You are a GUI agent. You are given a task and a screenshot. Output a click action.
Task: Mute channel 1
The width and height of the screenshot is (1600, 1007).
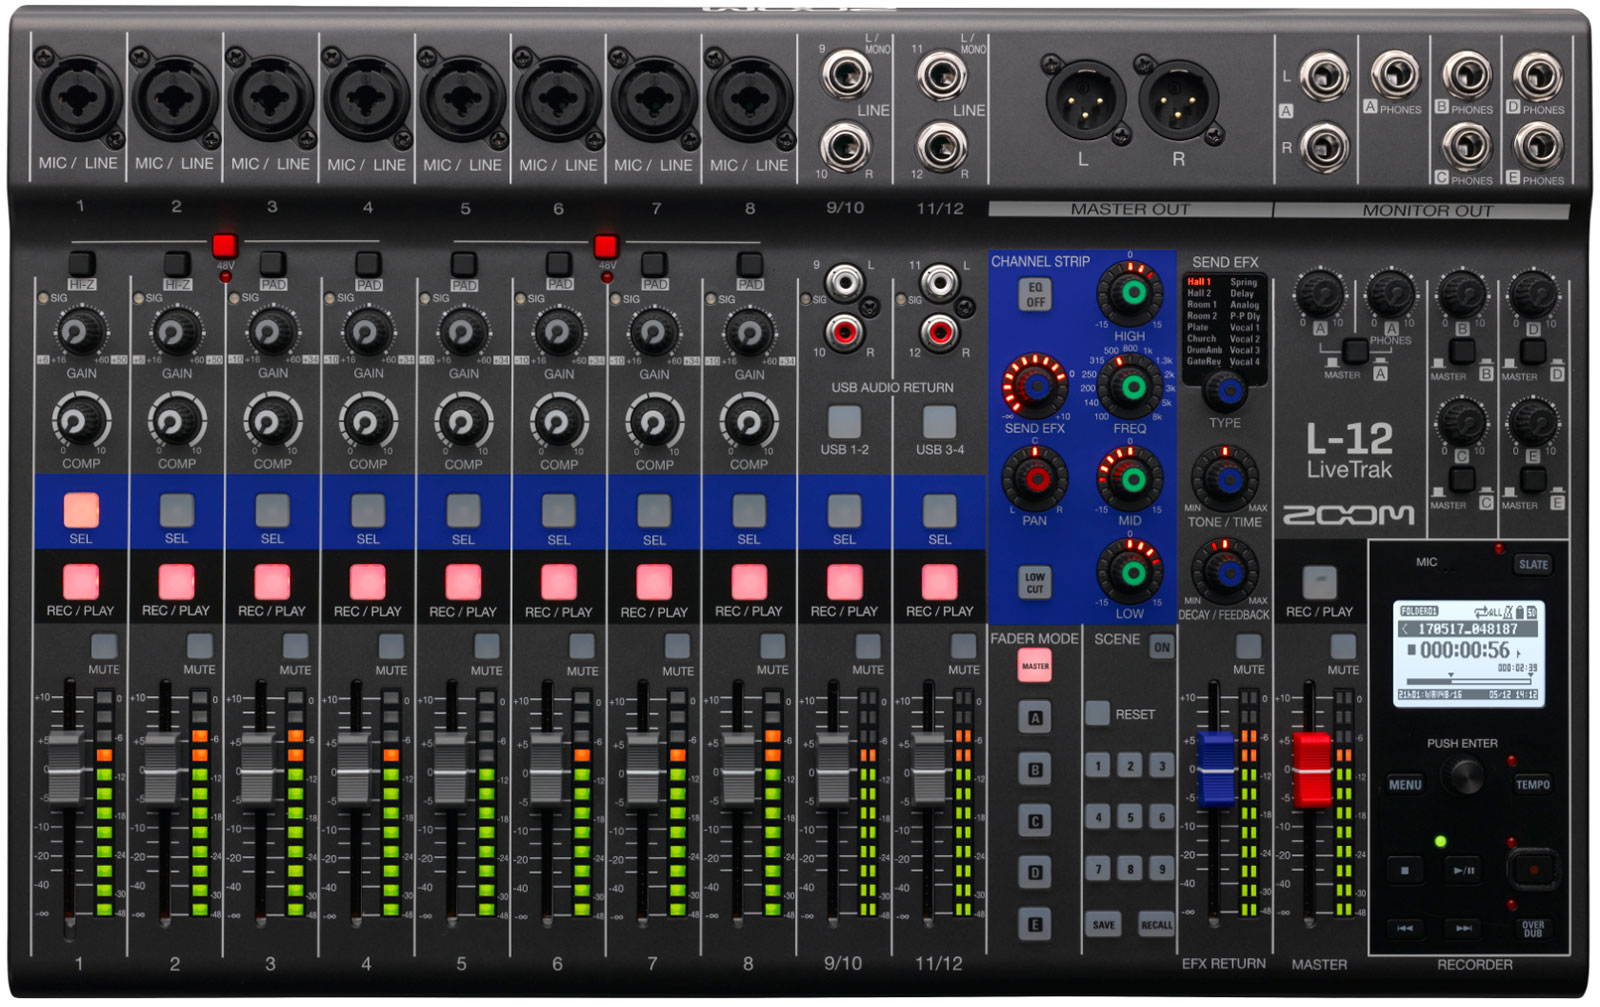(x=104, y=646)
